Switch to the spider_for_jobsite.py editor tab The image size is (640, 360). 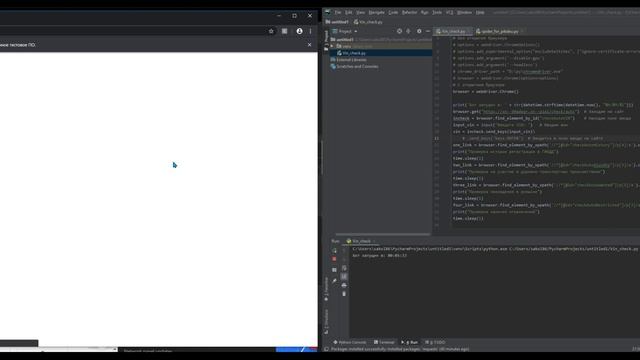(499, 31)
